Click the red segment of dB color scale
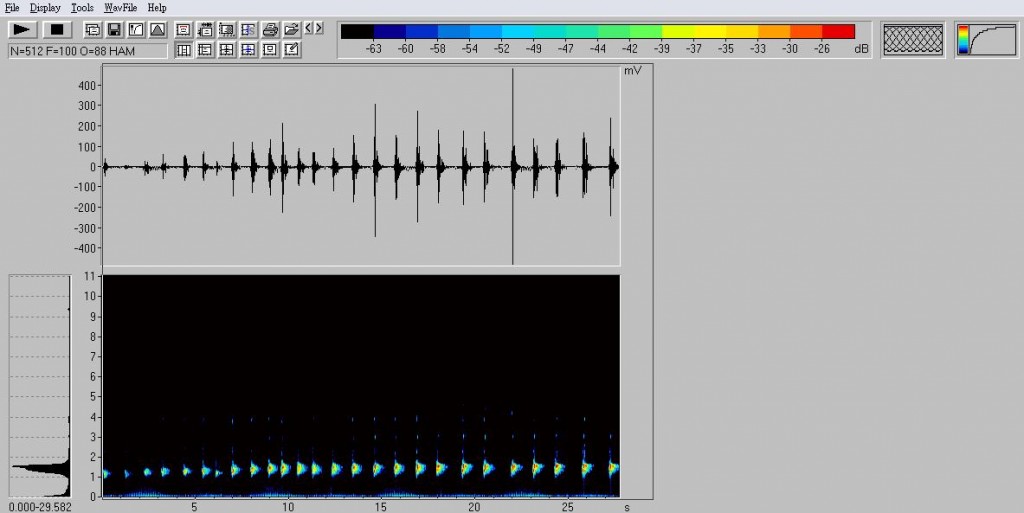Image resolution: width=1024 pixels, height=513 pixels. 838,31
